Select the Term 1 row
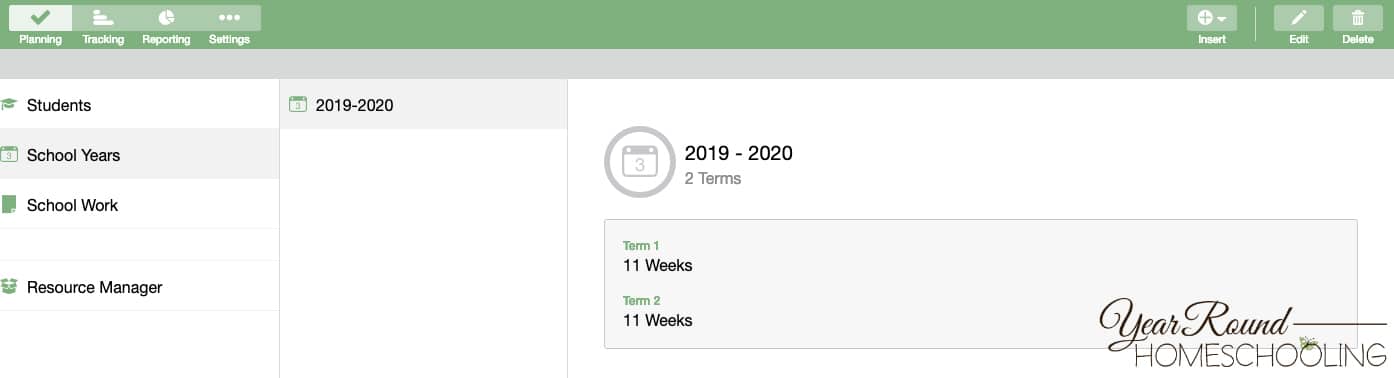Viewport: 1394px width, 378px height. point(980,256)
